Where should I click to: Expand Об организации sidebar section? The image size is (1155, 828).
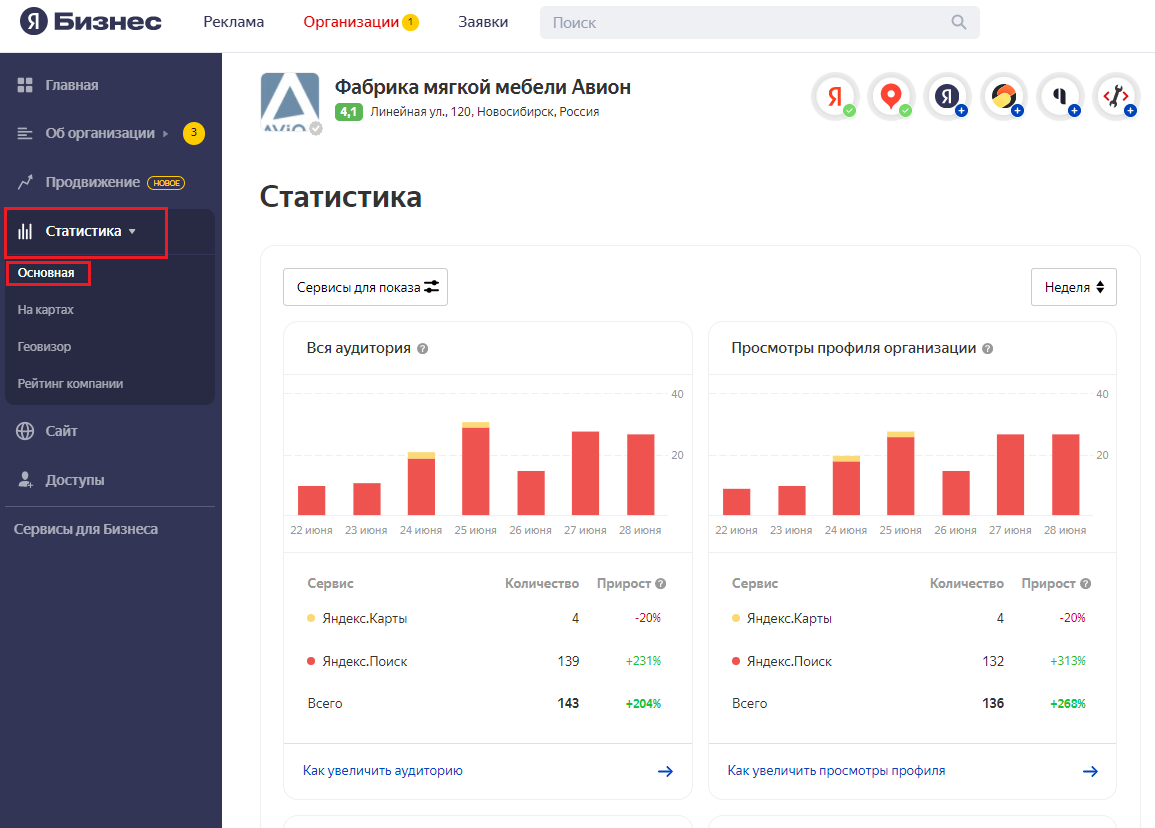tap(100, 133)
